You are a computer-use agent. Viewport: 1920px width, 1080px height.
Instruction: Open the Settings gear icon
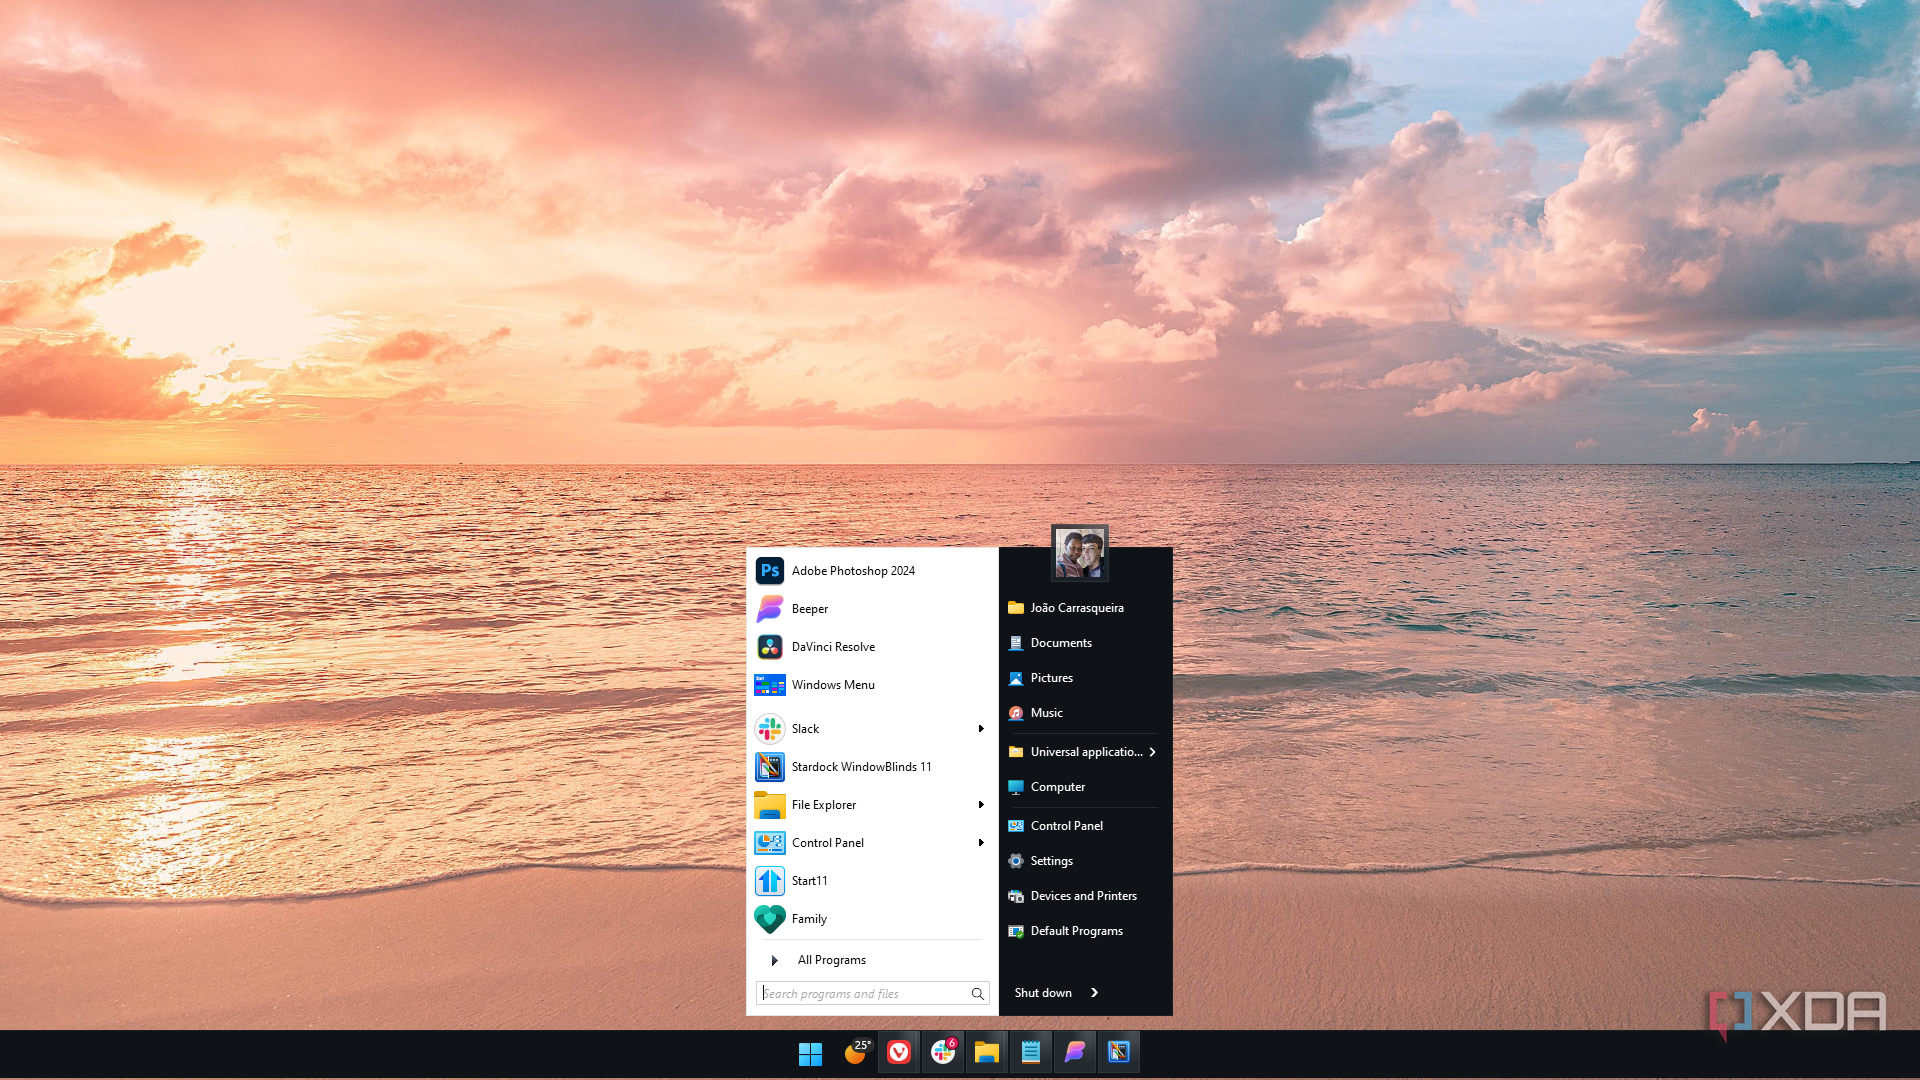coord(1015,861)
